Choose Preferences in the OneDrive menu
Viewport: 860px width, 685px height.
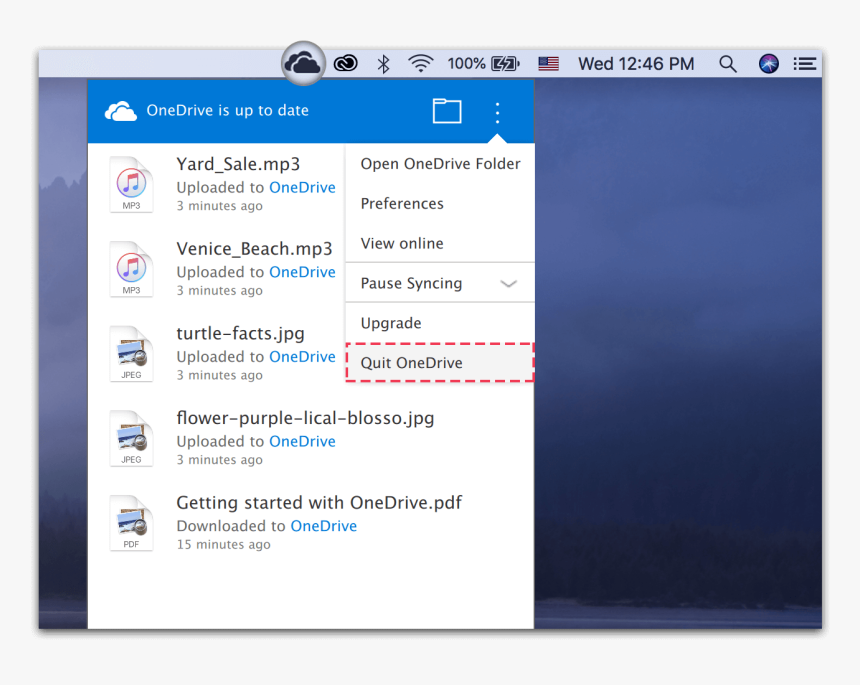pyautogui.click(x=402, y=203)
